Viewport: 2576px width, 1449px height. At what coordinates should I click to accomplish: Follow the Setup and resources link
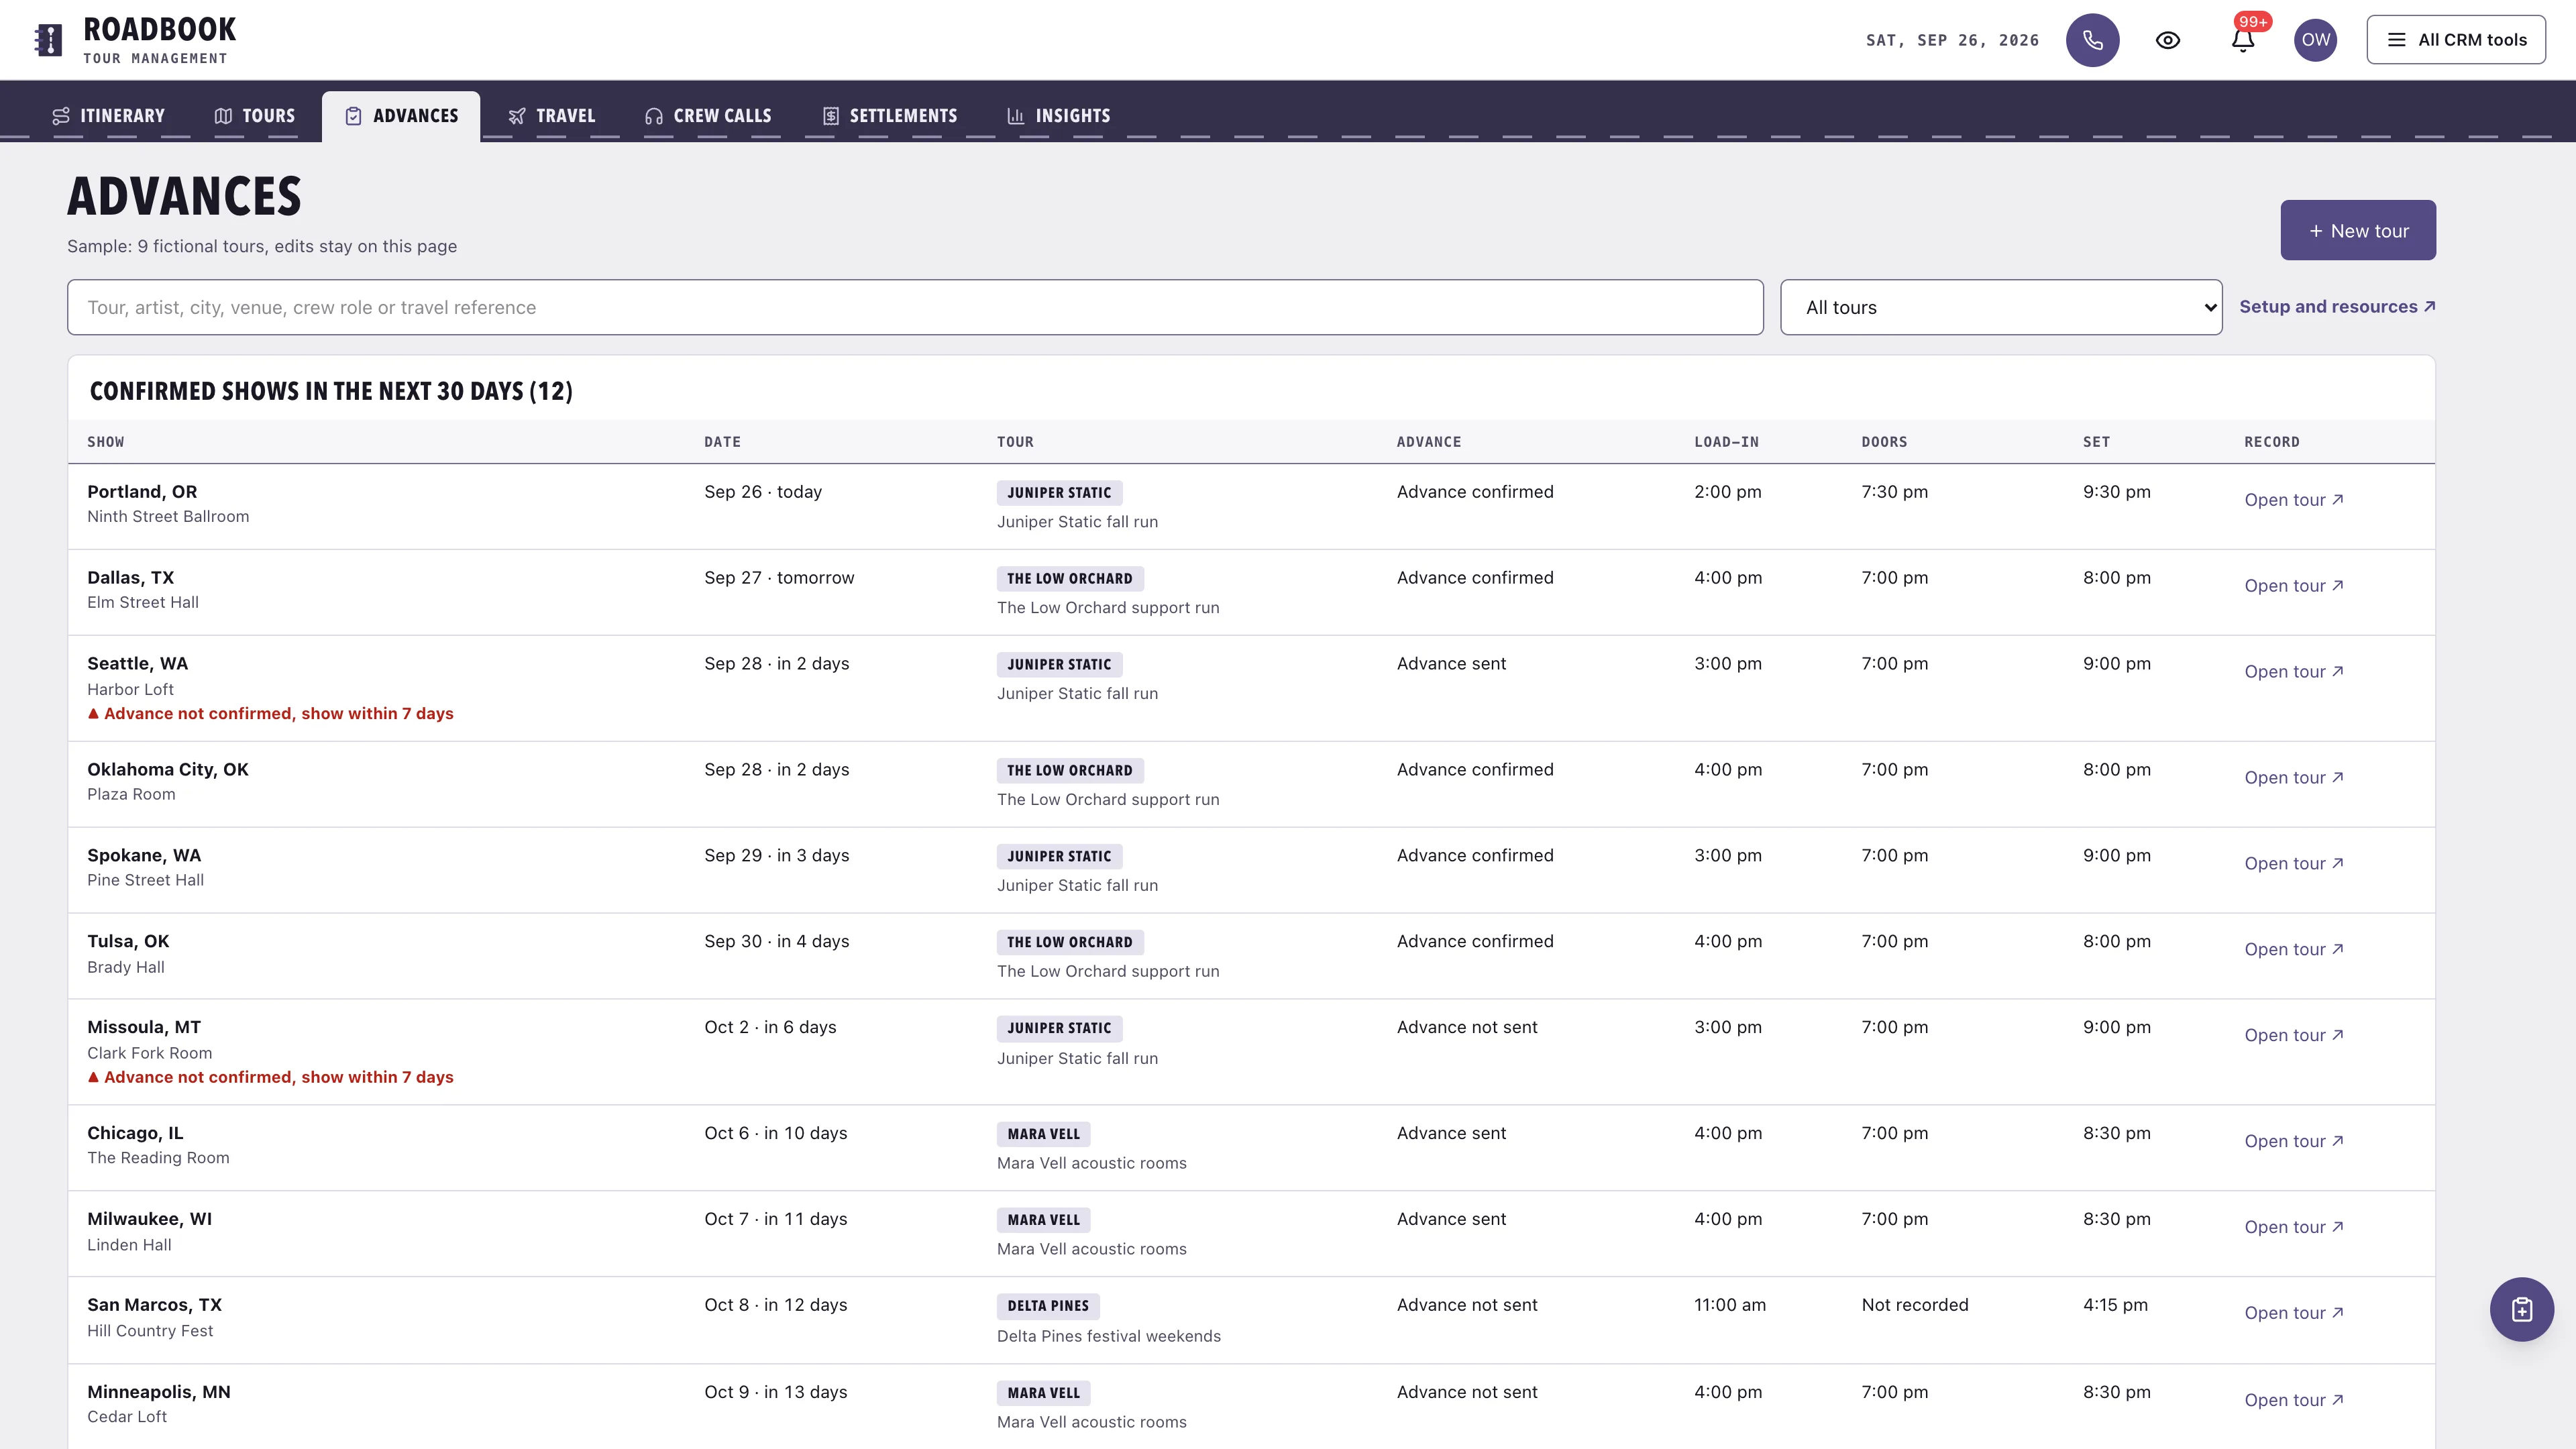pyautogui.click(x=2337, y=307)
